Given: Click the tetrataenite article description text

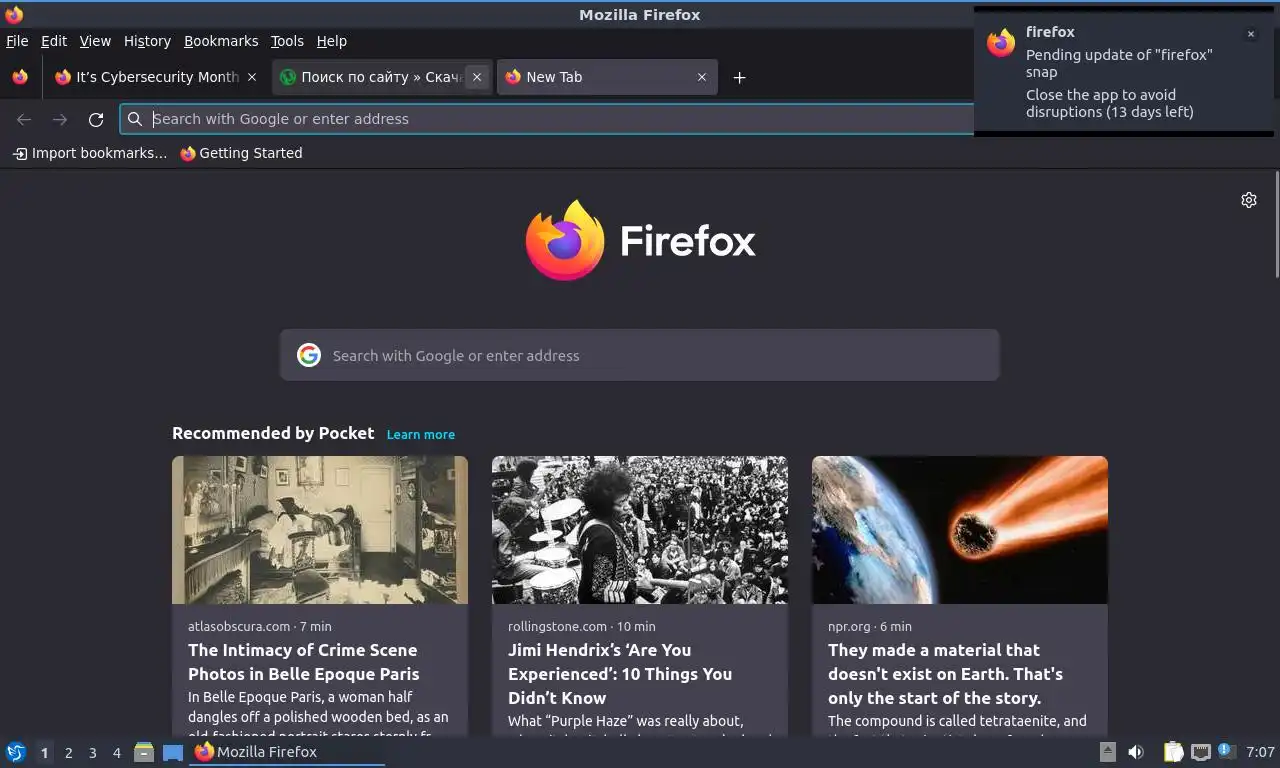Looking at the screenshot, I should click(x=957, y=724).
